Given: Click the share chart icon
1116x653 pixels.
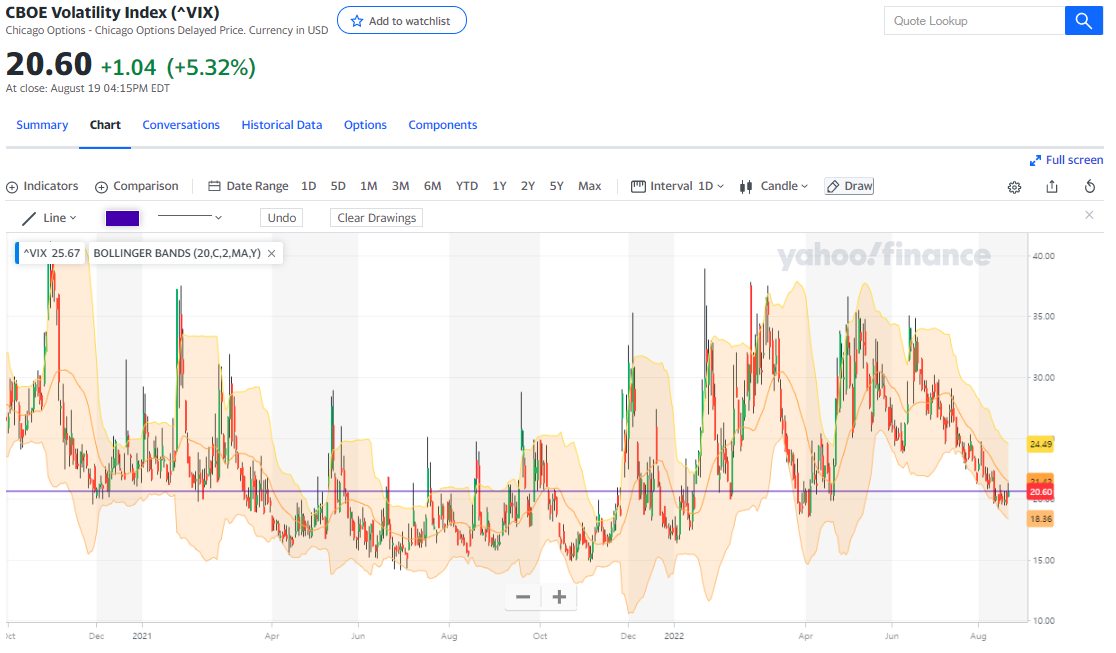Looking at the screenshot, I should point(1052,187).
